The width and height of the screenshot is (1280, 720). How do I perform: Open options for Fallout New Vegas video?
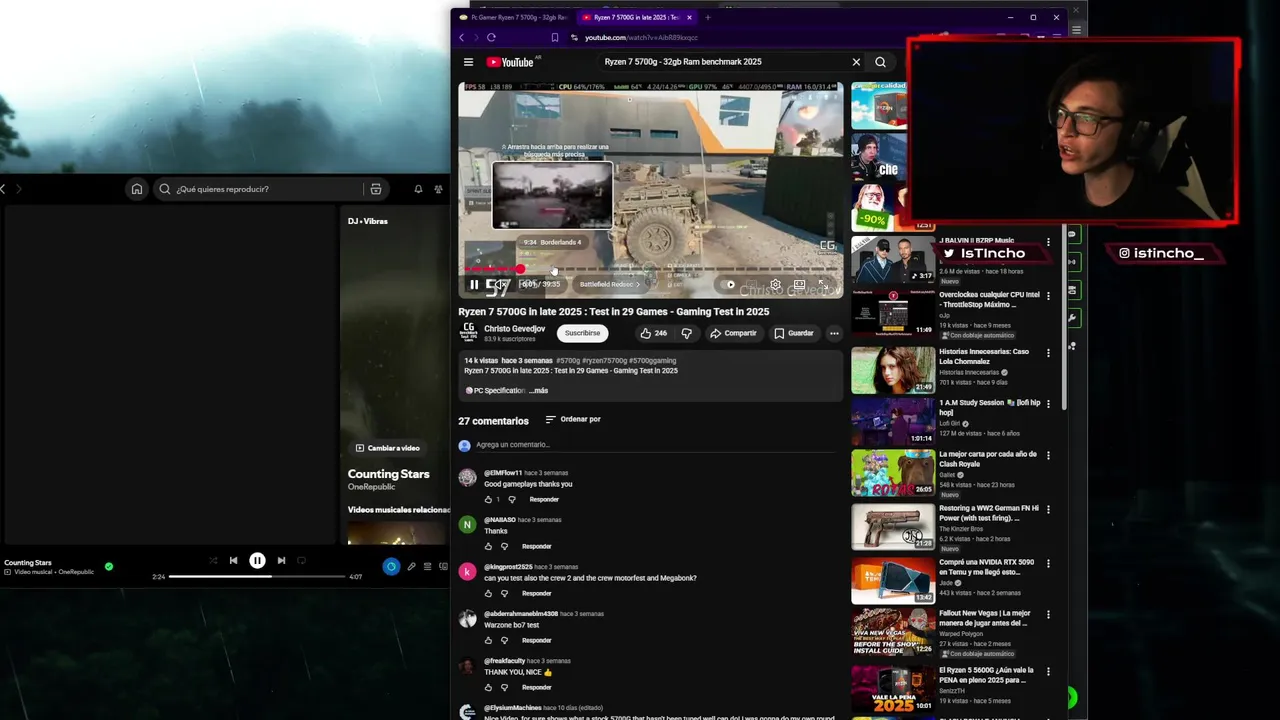[1048, 614]
